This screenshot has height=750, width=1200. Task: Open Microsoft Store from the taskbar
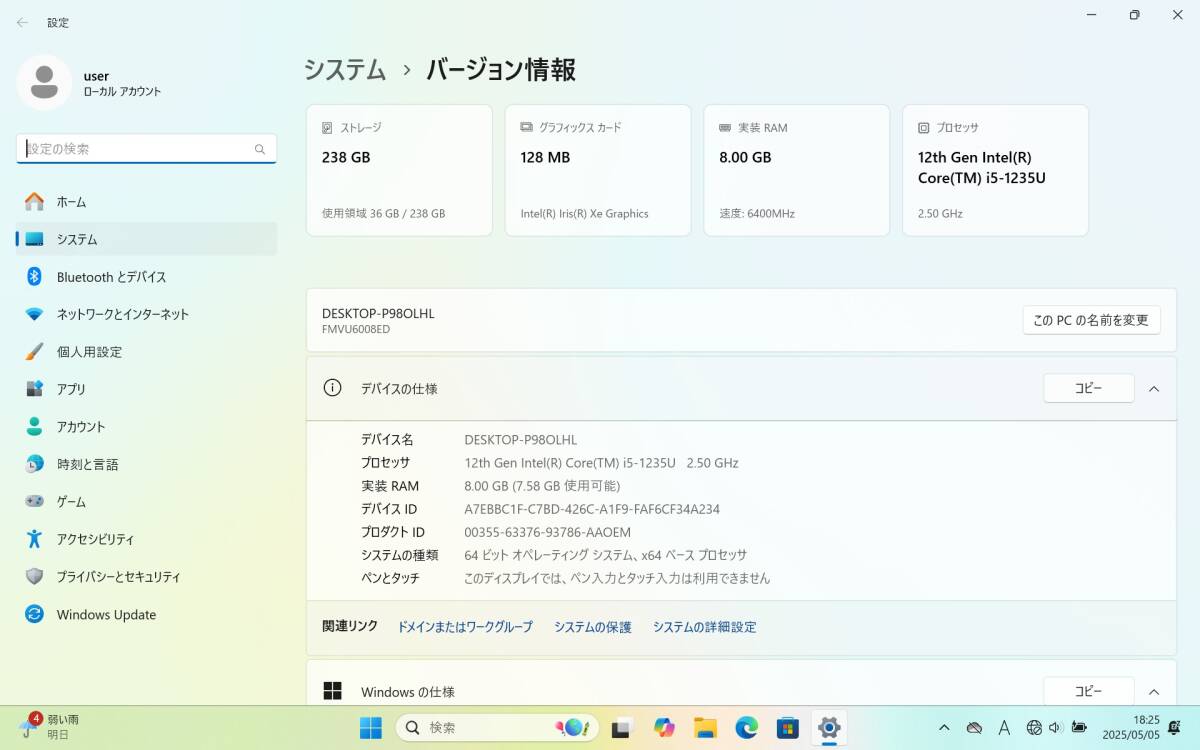pyautogui.click(x=787, y=727)
